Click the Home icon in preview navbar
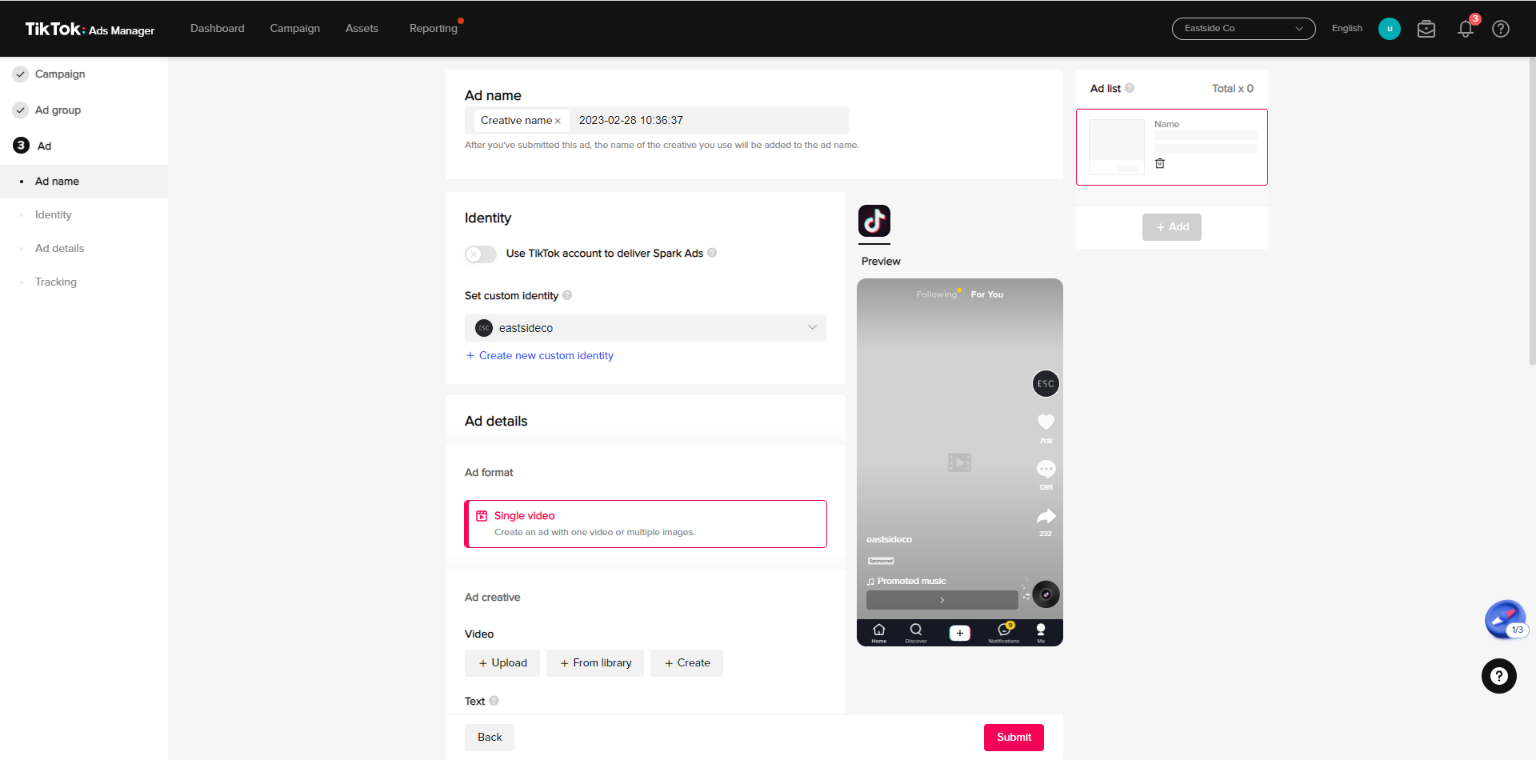This screenshot has height=760, width=1536. point(879,632)
